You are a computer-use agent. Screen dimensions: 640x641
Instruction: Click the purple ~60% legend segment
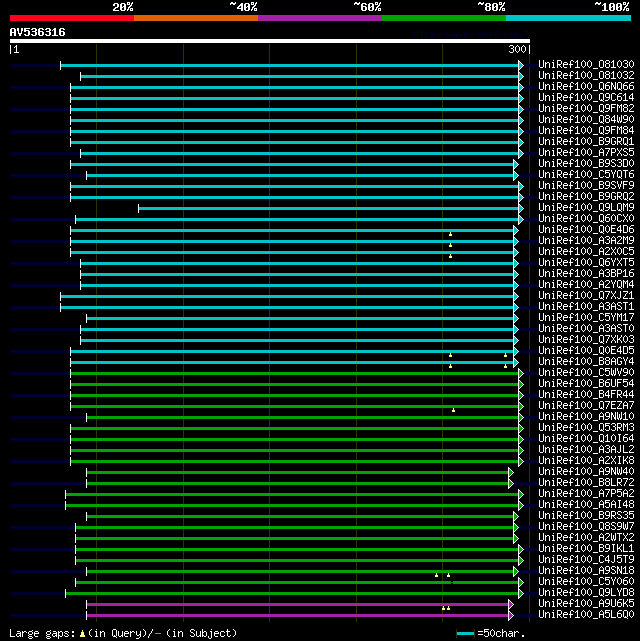tap(320, 18)
